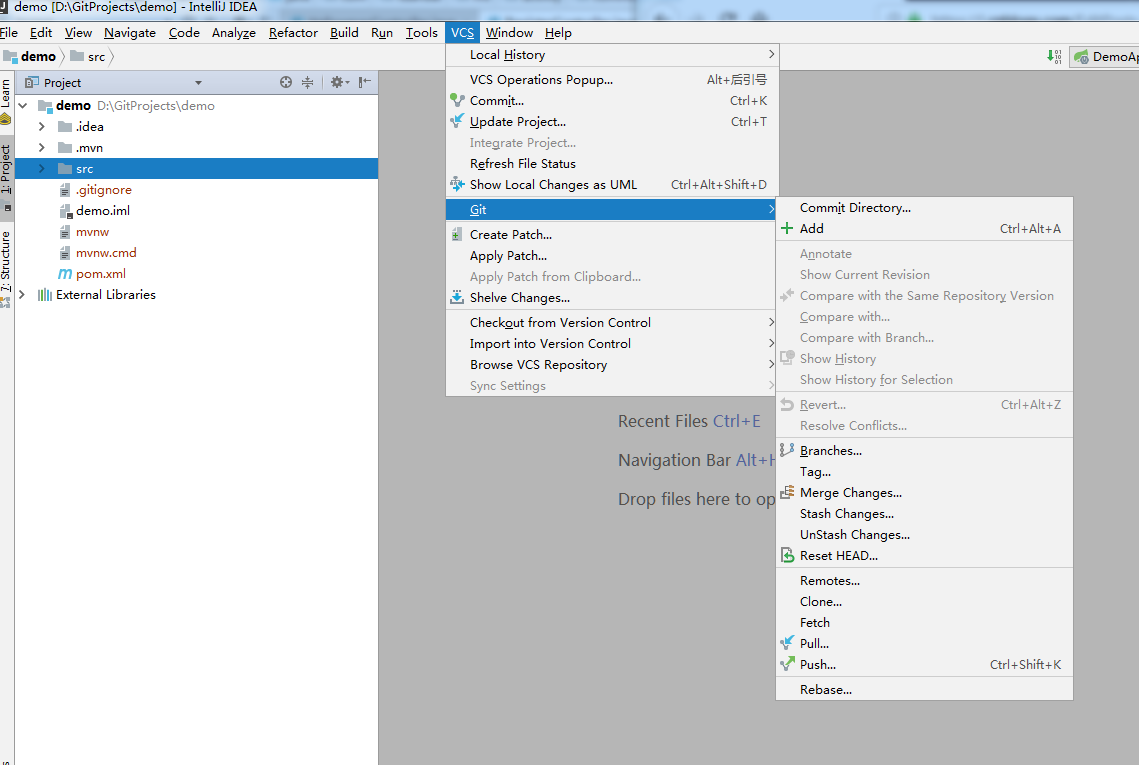
Task: Click the binary build icon in top toolbar
Action: pyautogui.click(x=1054, y=57)
